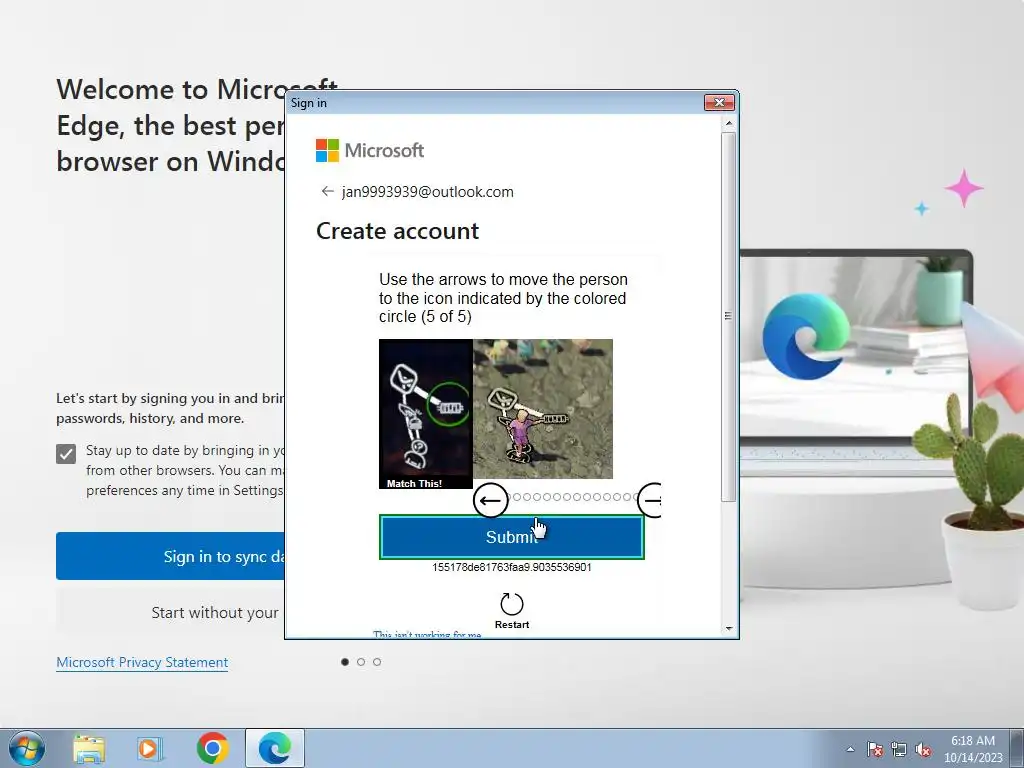Close the Sign in dialog window
This screenshot has height=768, width=1024.
point(720,103)
